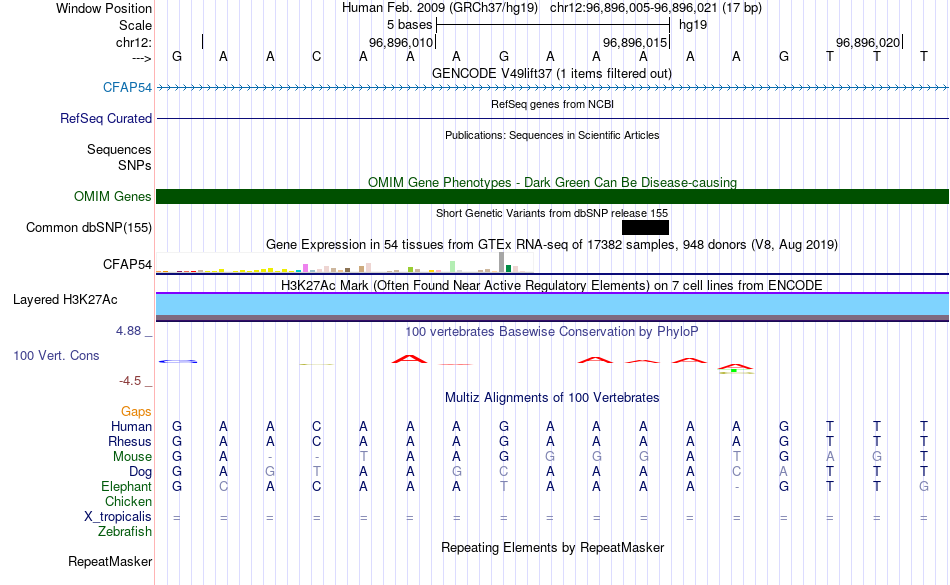Click the RepeatMasker track label
Viewport: 950px width, 585px height.
[x=110, y=561]
